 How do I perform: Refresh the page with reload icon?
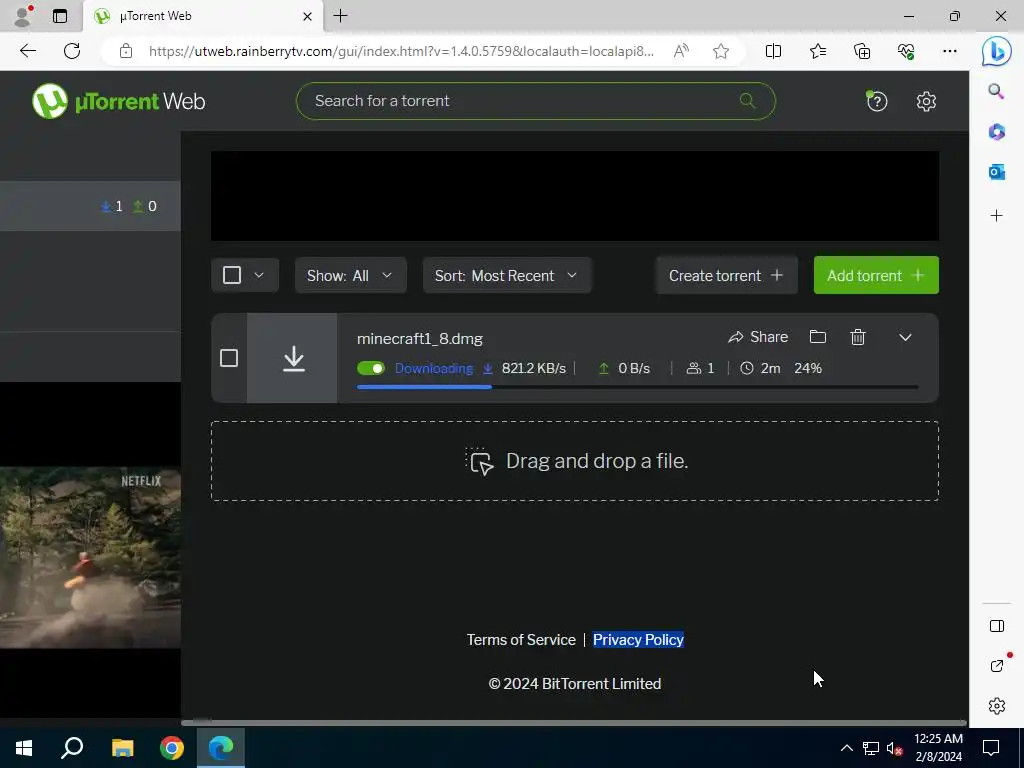pyautogui.click(x=72, y=51)
